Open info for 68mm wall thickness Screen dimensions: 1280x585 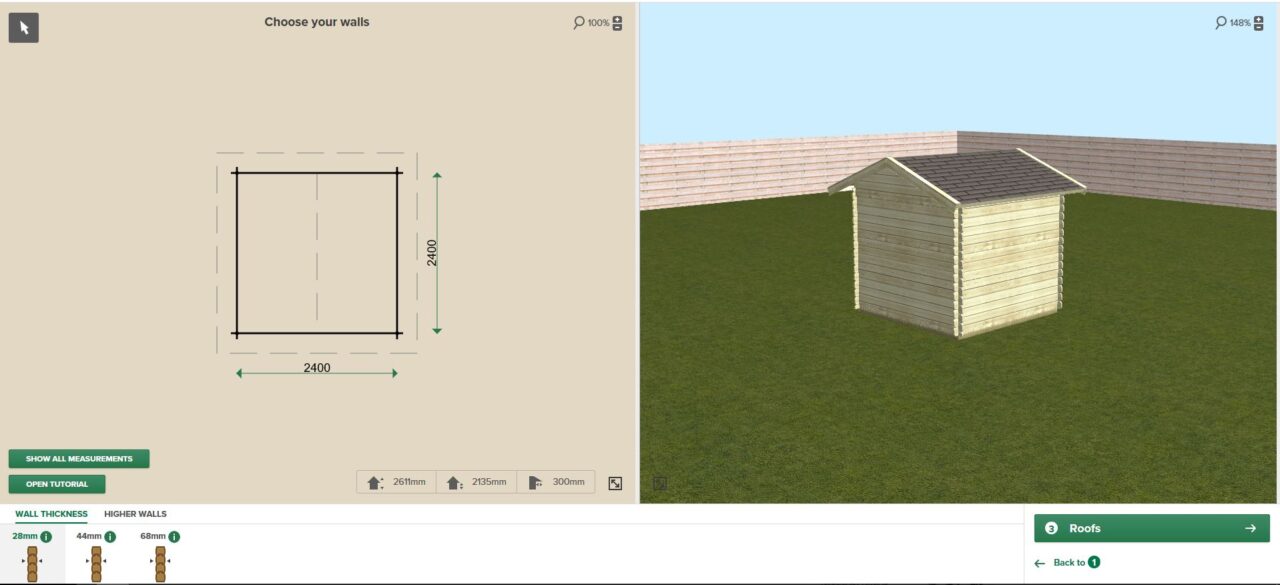[172, 535]
